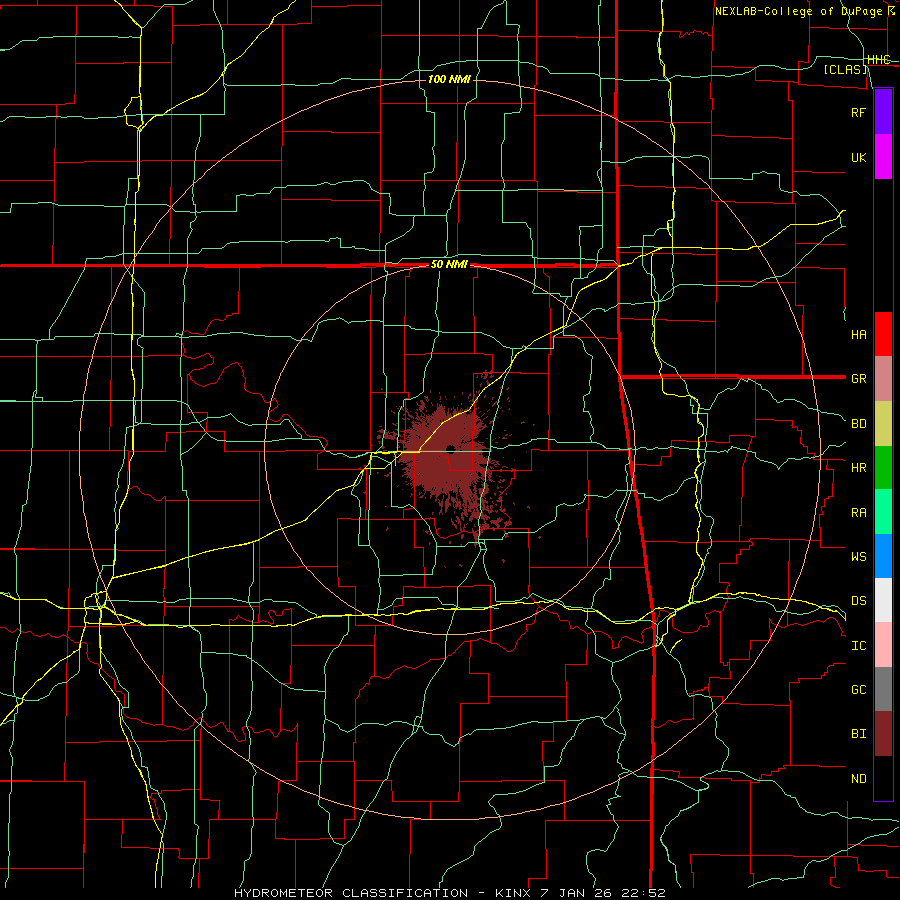Click the HR legend label
Screen dimensions: 900x900
tap(859, 468)
